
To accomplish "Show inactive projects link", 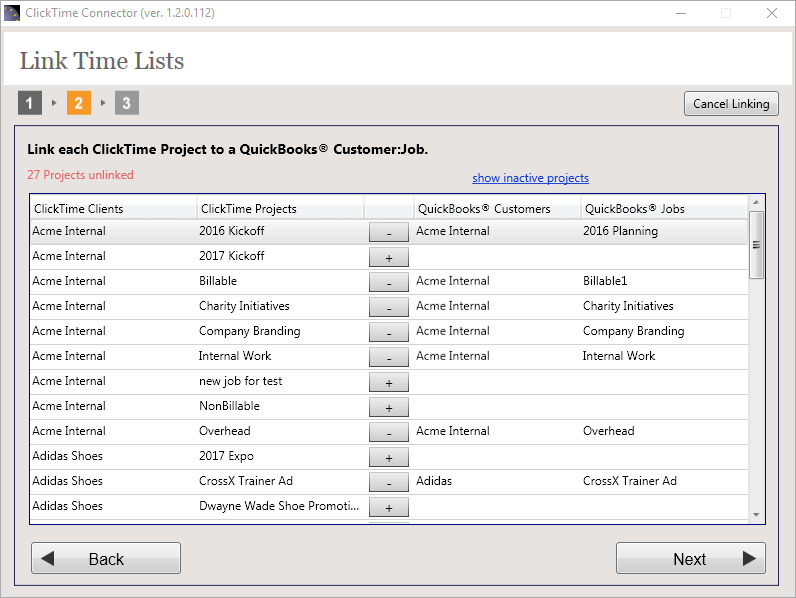I will click(x=530, y=178).
